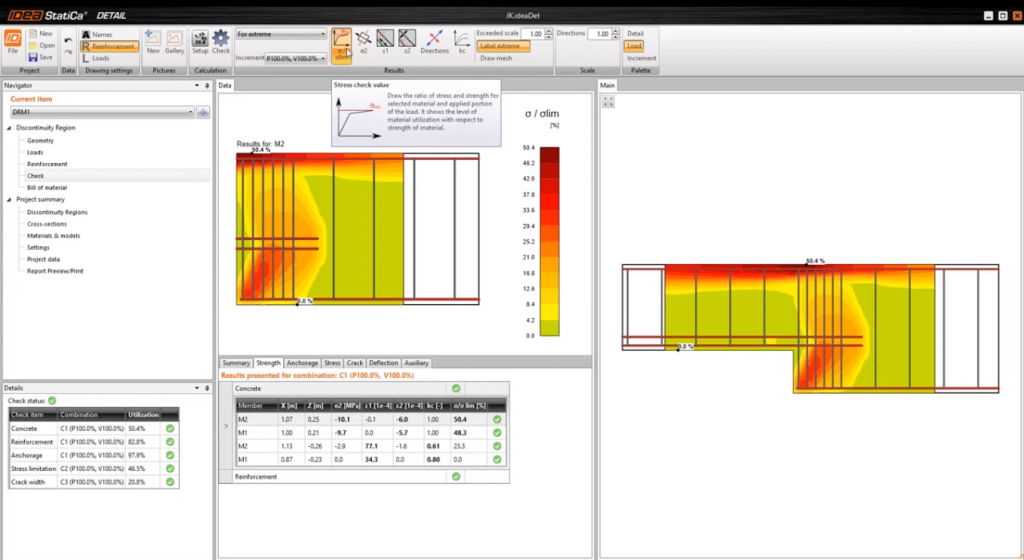
Task: Switch to the Deflection tab
Action: click(383, 363)
